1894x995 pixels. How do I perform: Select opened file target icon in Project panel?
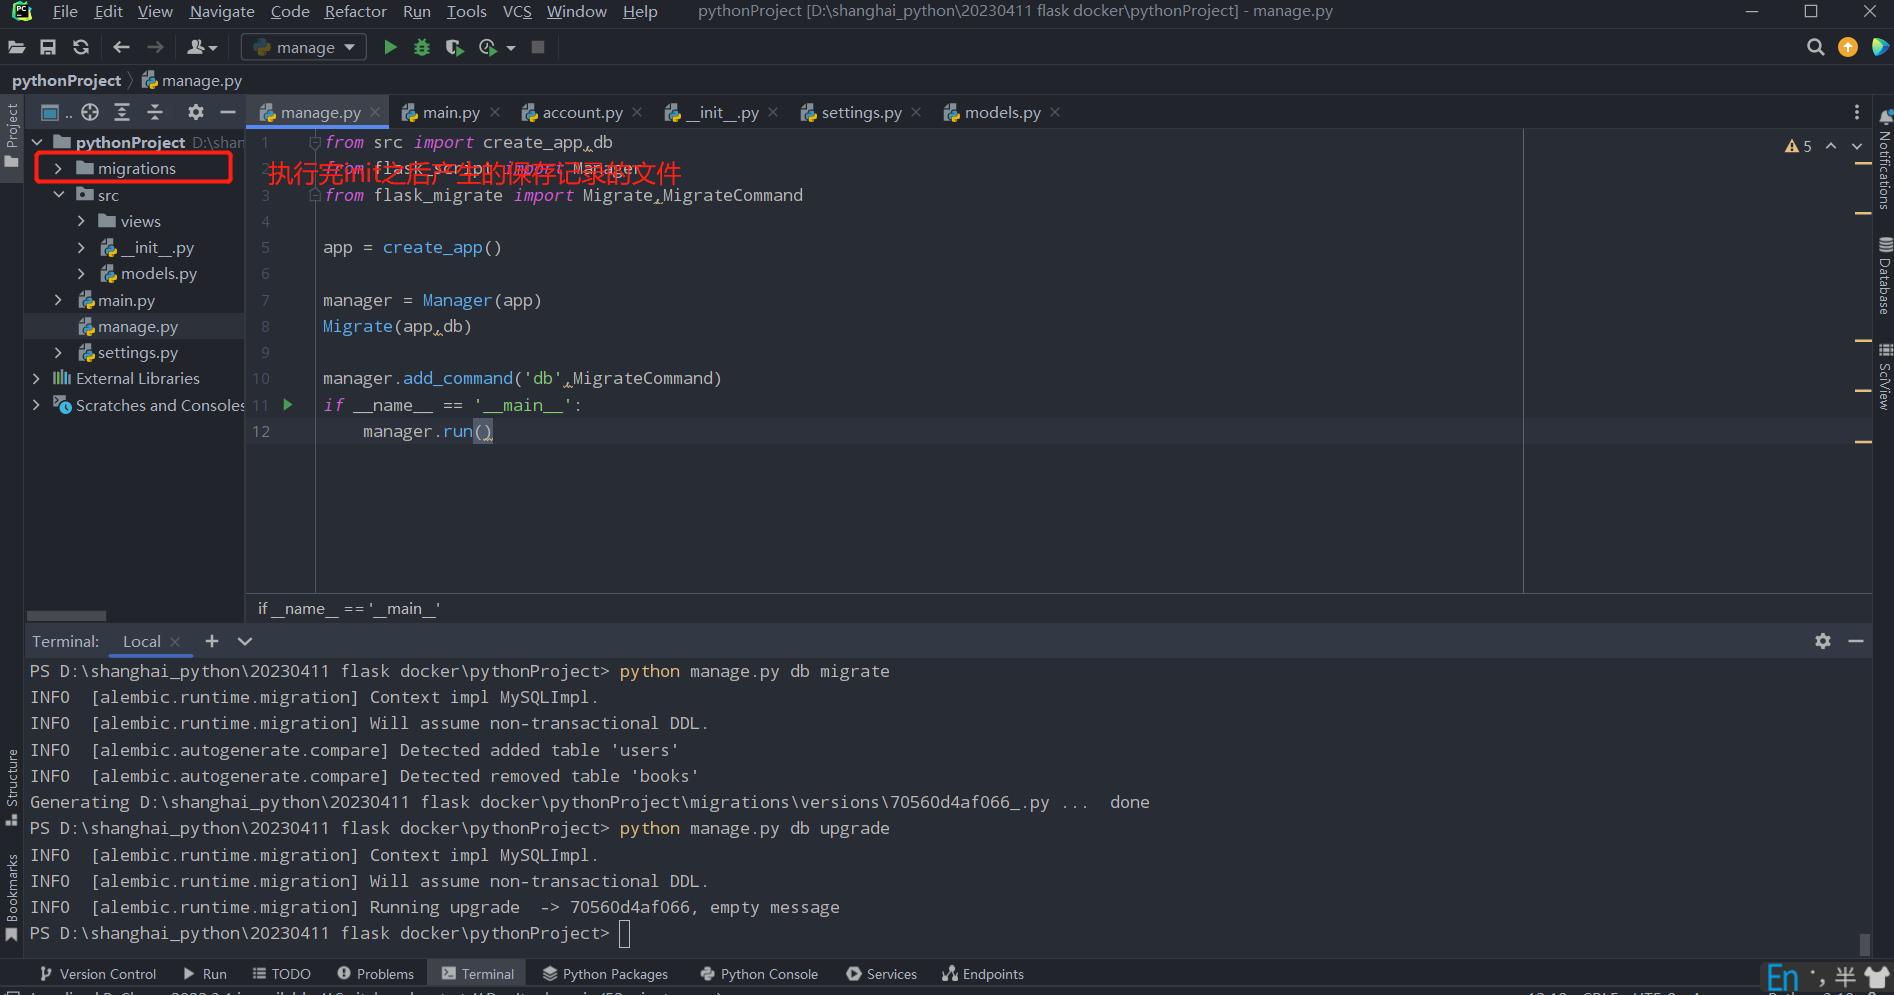pos(90,112)
